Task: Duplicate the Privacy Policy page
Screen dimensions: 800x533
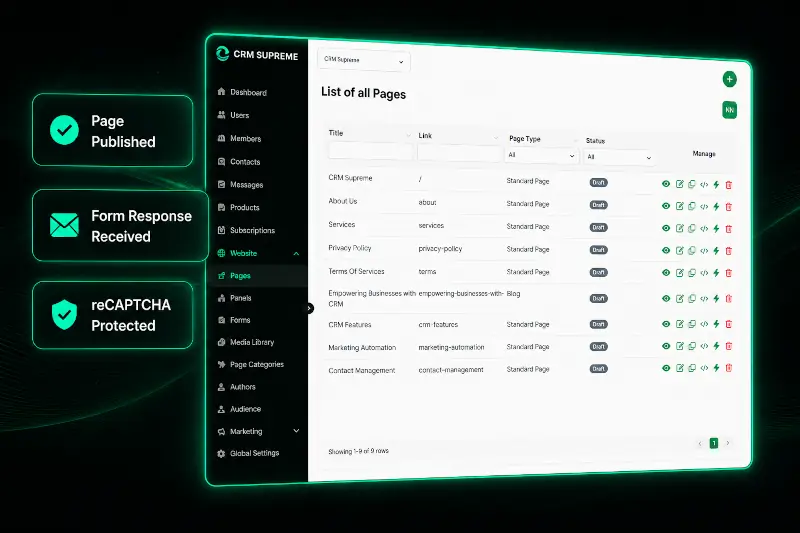Action: coord(692,250)
